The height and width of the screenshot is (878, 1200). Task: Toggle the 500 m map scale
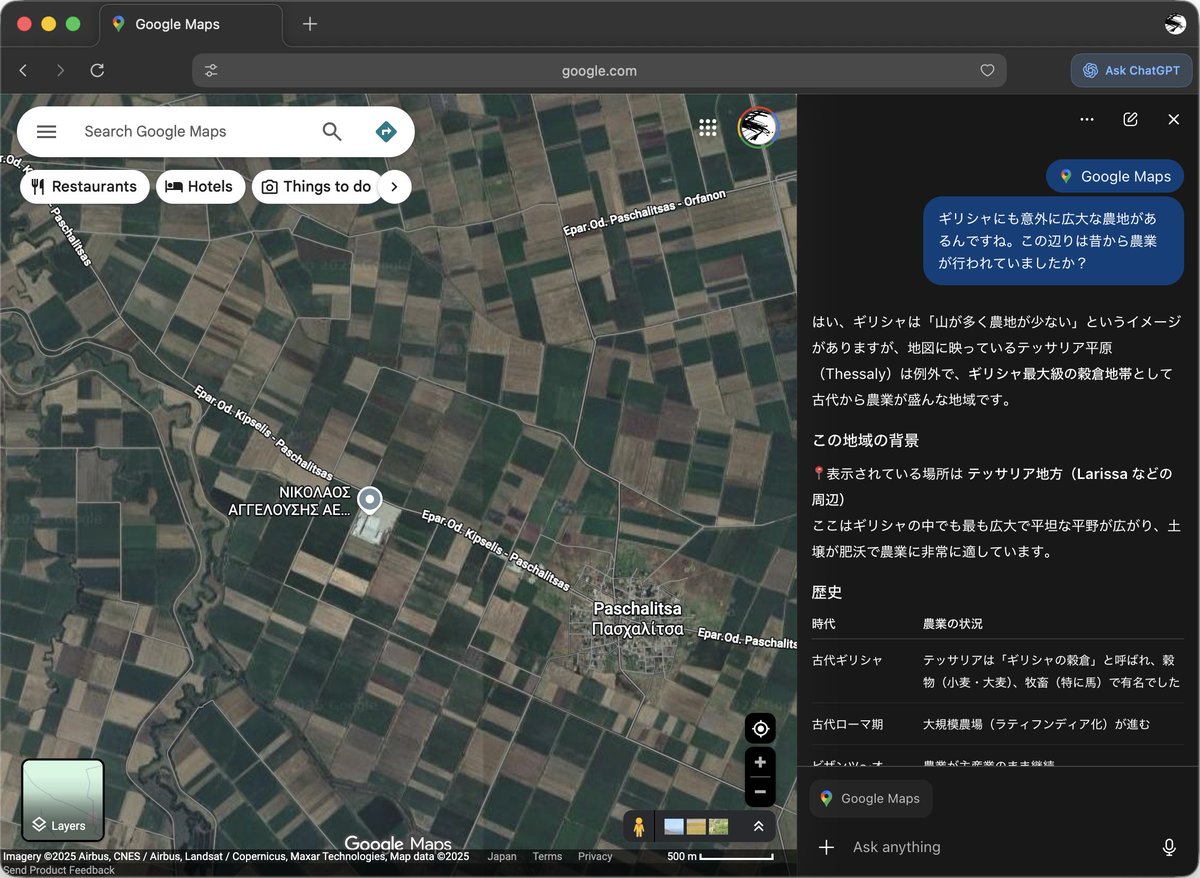tap(720, 856)
